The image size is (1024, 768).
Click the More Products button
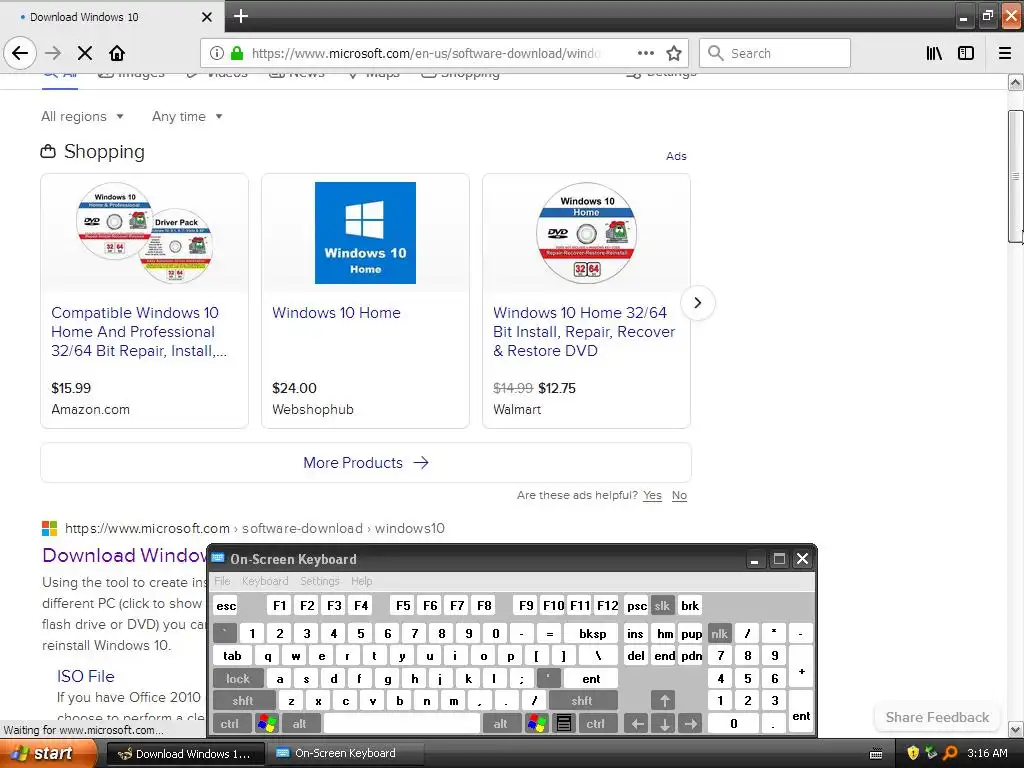366,462
